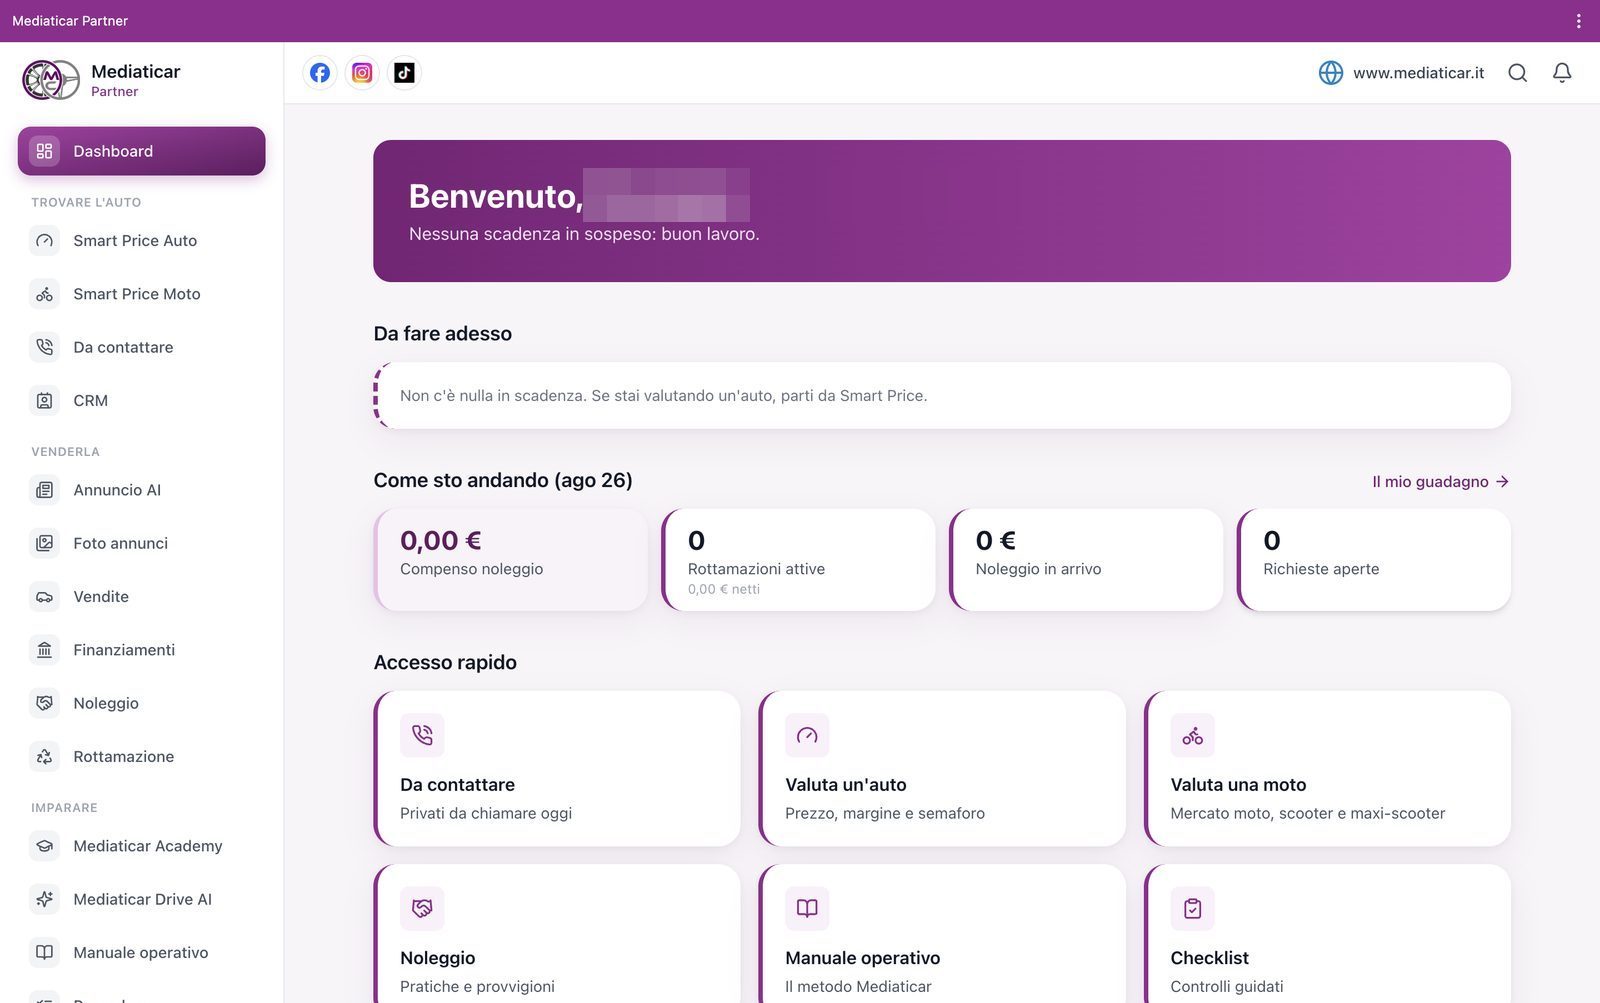Click the Richieste aperte stat card
The height and width of the screenshot is (1003, 1600).
click(1374, 560)
